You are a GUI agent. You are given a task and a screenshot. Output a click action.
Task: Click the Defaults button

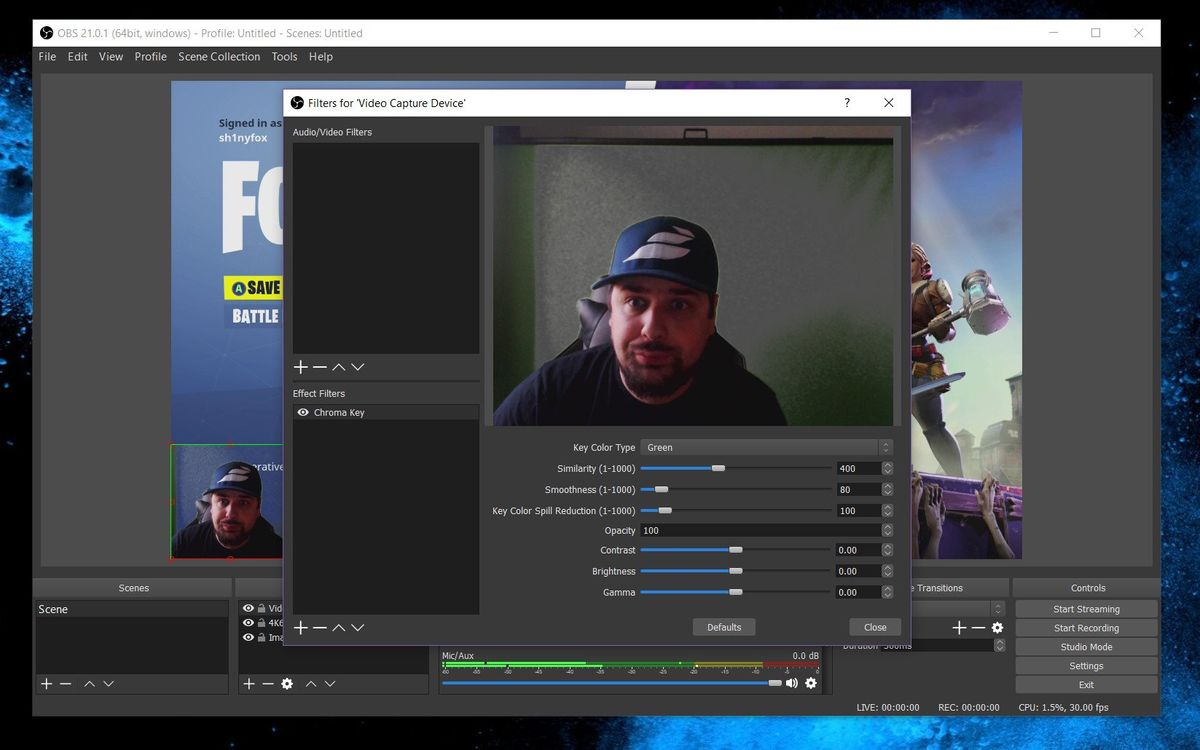click(x=723, y=627)
